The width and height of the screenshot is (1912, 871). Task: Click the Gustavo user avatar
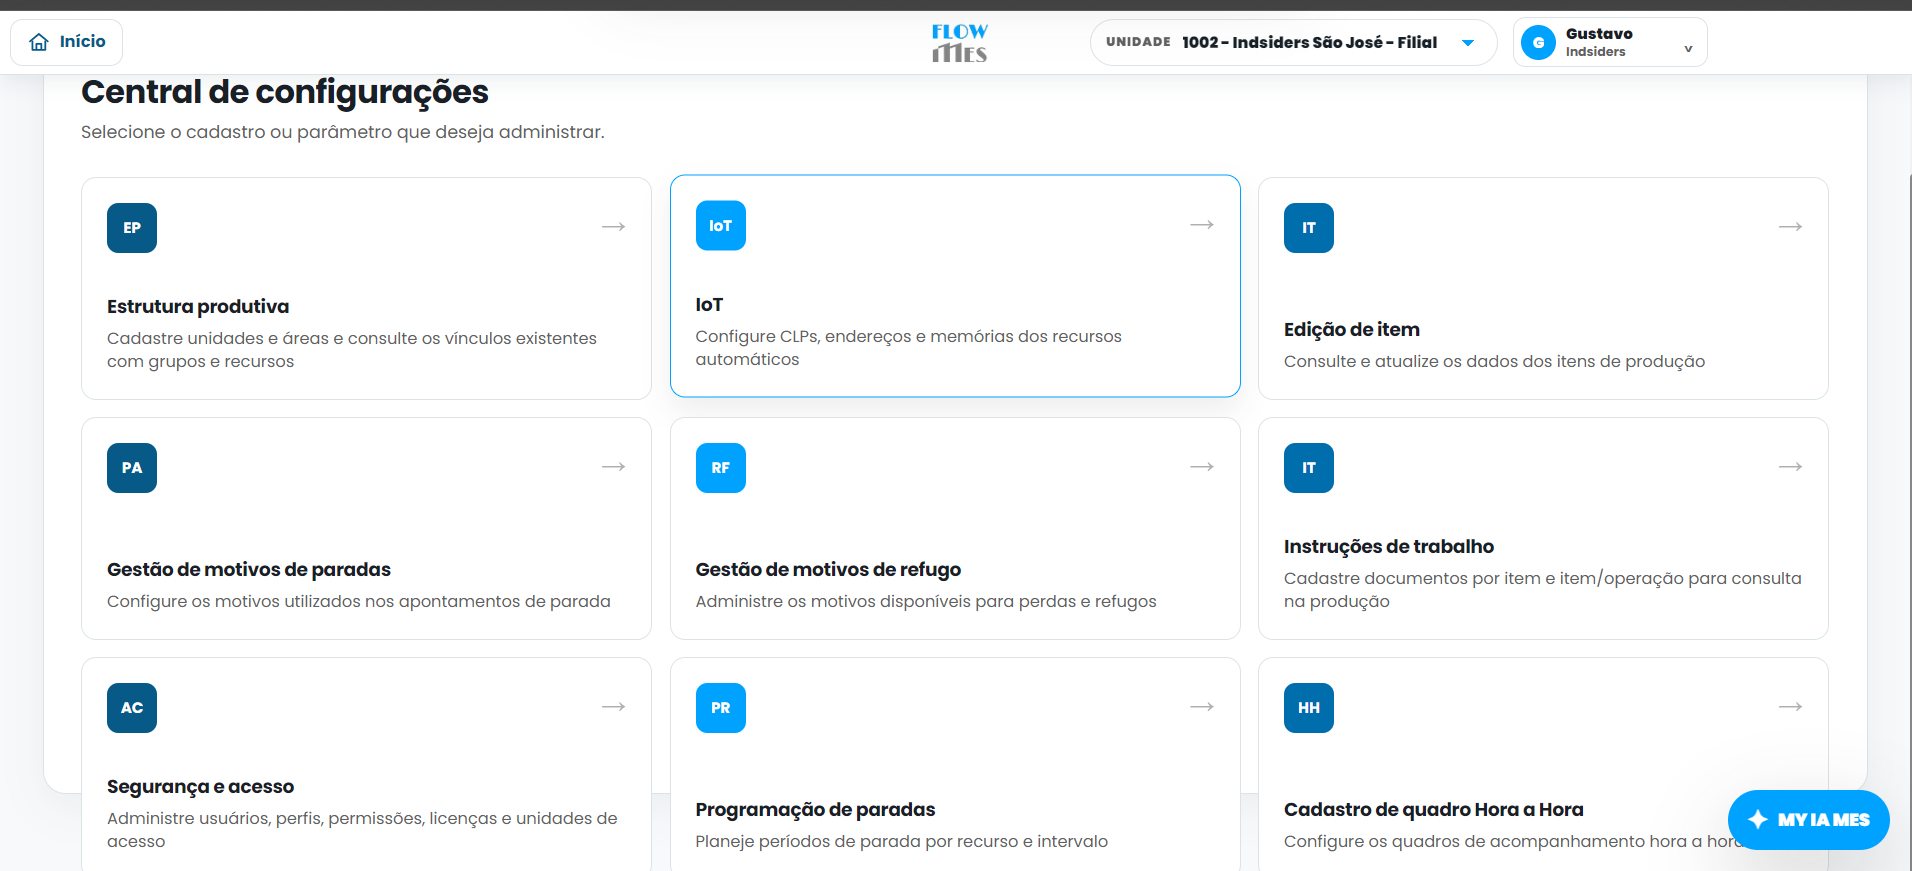[1538, 42]
